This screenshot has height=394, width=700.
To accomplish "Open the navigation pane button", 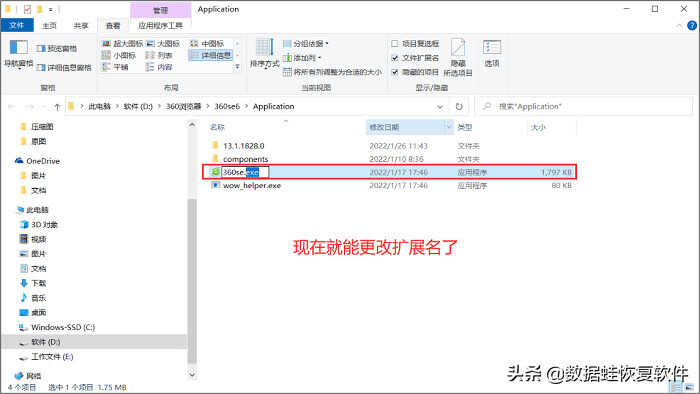I will point(18,54).
